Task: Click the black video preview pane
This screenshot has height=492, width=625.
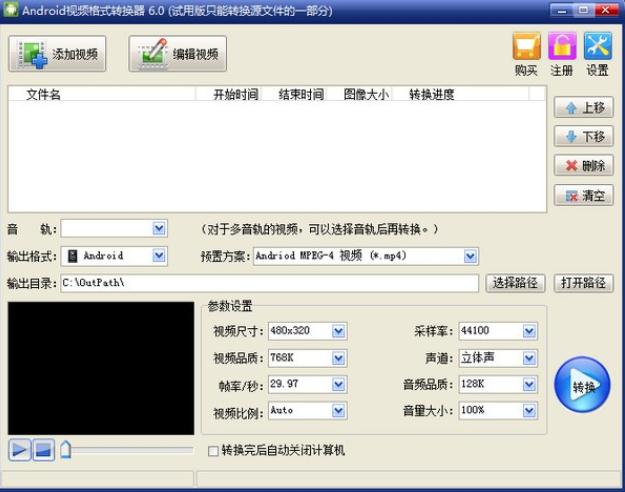Action: (101, 368)
